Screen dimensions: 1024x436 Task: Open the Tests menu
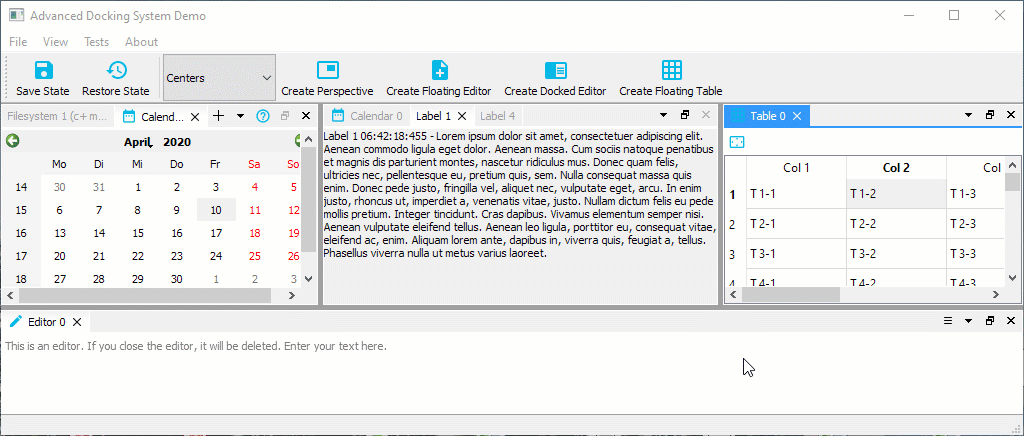(97, 42)
